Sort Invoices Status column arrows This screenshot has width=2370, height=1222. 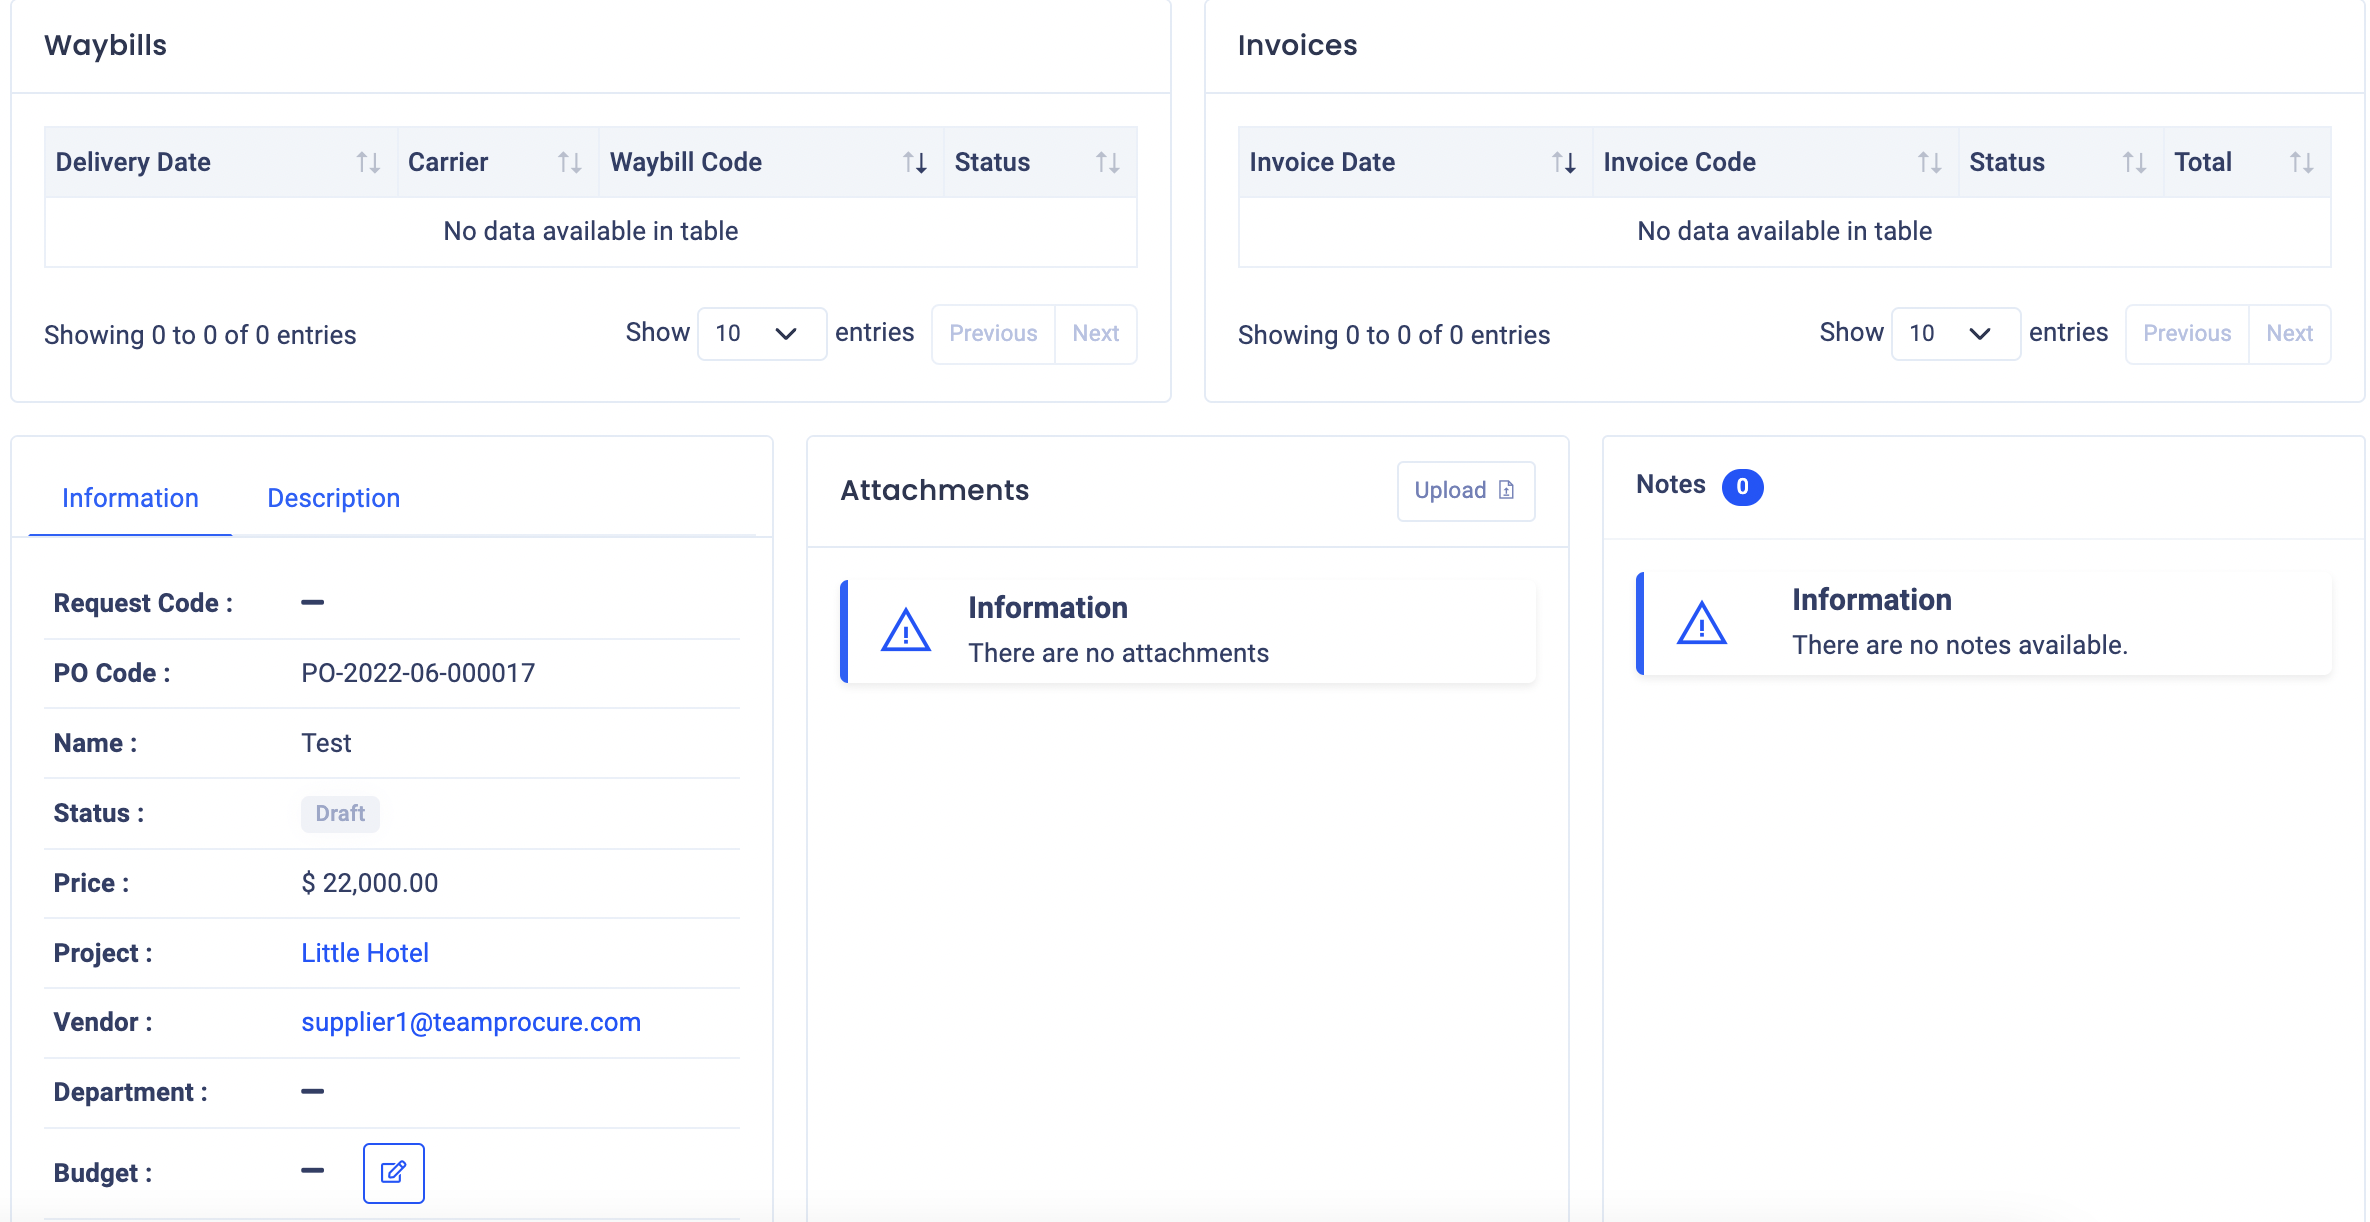pos(2134,162)
